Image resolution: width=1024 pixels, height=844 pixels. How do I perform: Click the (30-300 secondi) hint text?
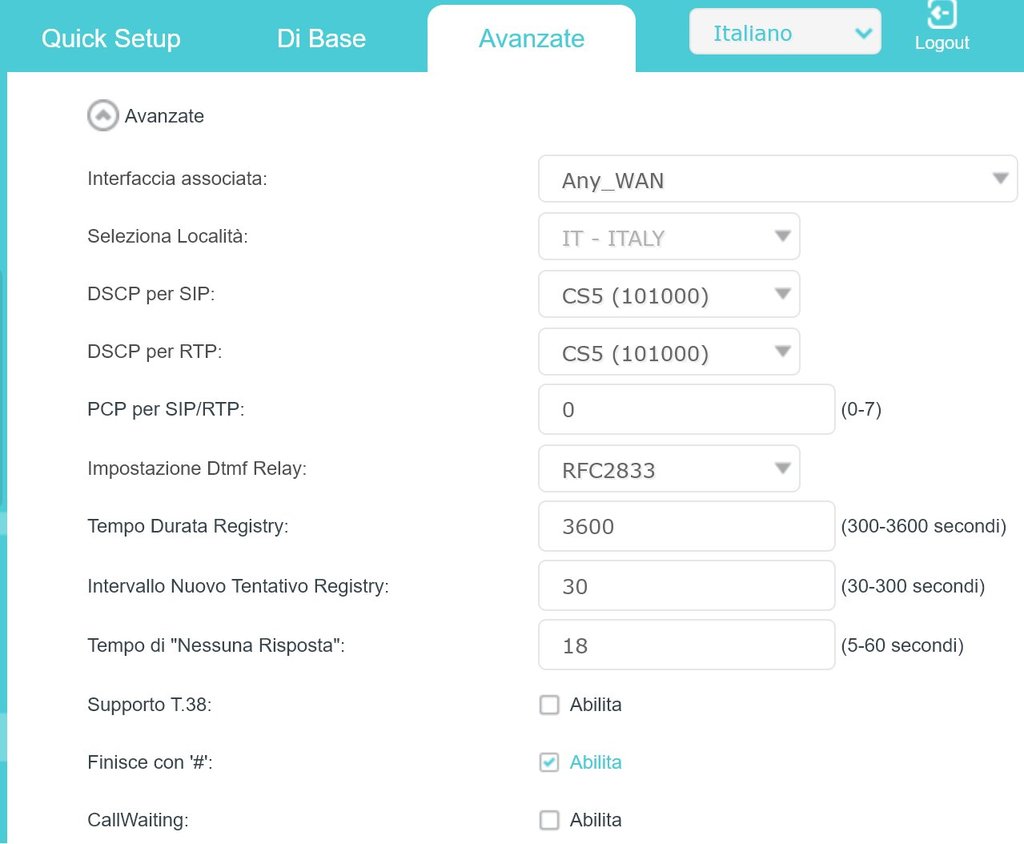coord(912,585)
